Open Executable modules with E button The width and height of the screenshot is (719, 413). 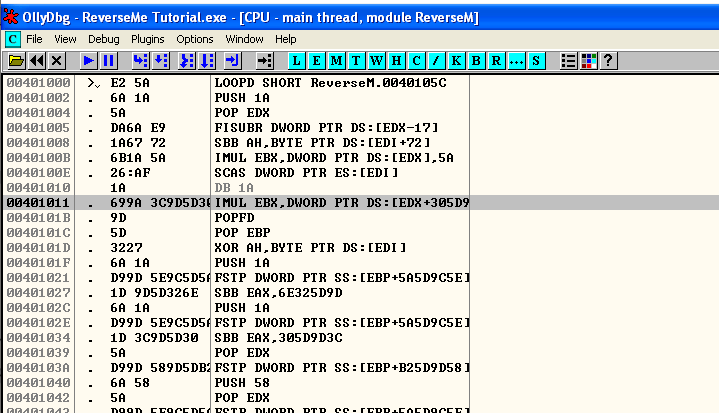316,61
